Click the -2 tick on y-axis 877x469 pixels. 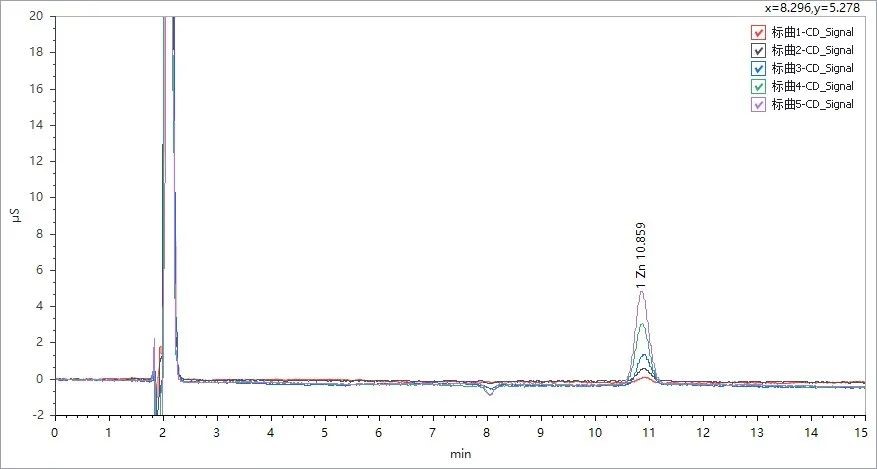coord(37,415)
